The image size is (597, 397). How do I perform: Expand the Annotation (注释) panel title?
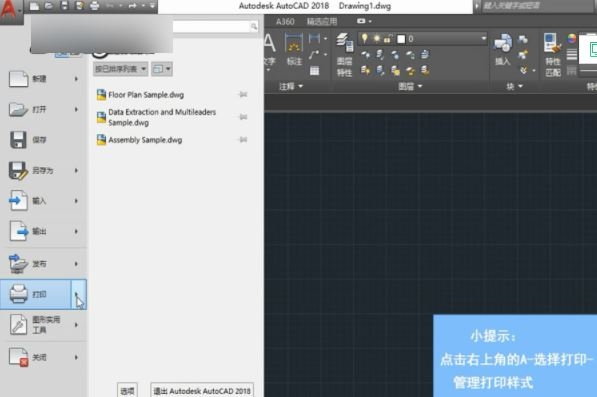point(291,86)
